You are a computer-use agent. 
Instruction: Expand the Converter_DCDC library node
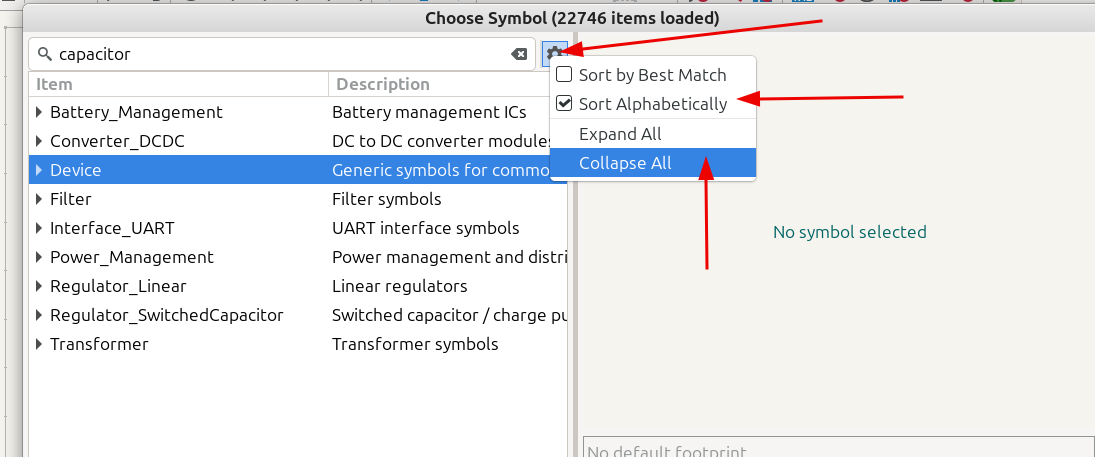tap(39, 141)
